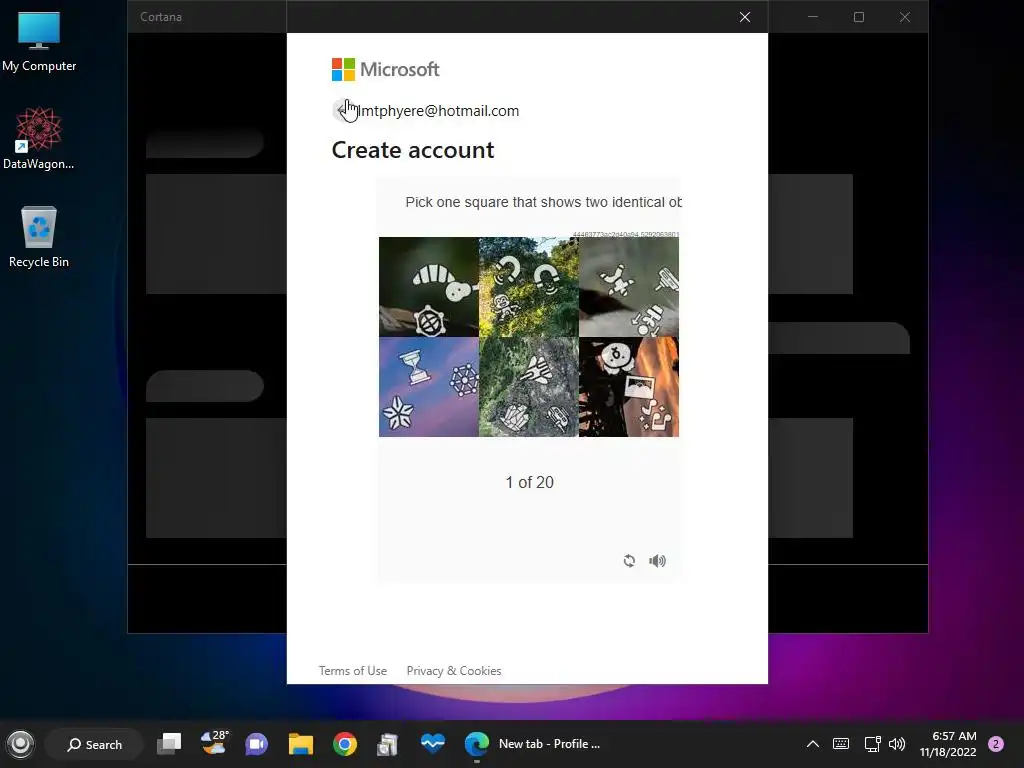This screenshot has height=768, width=1024.
Task: Open Task View on the taskbar
Action: point(169,744)
